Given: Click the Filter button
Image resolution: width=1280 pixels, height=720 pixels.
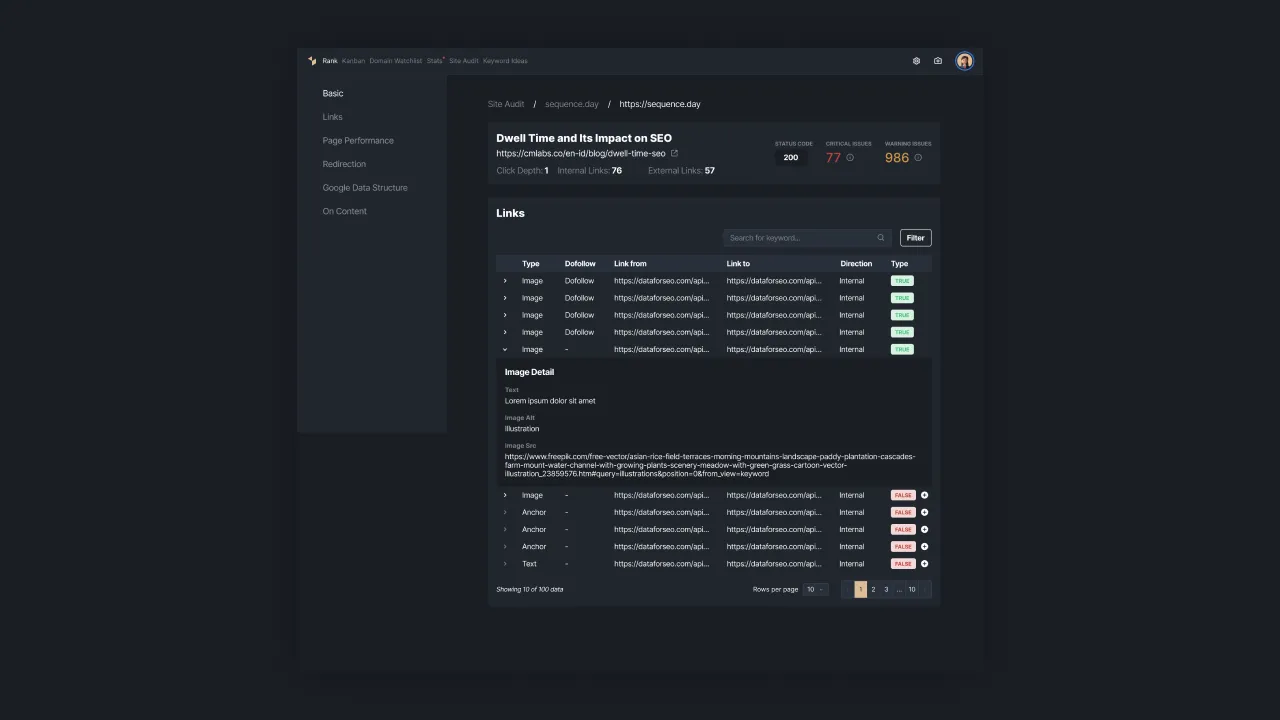Looking at the screenshot, I should point(915,238).
